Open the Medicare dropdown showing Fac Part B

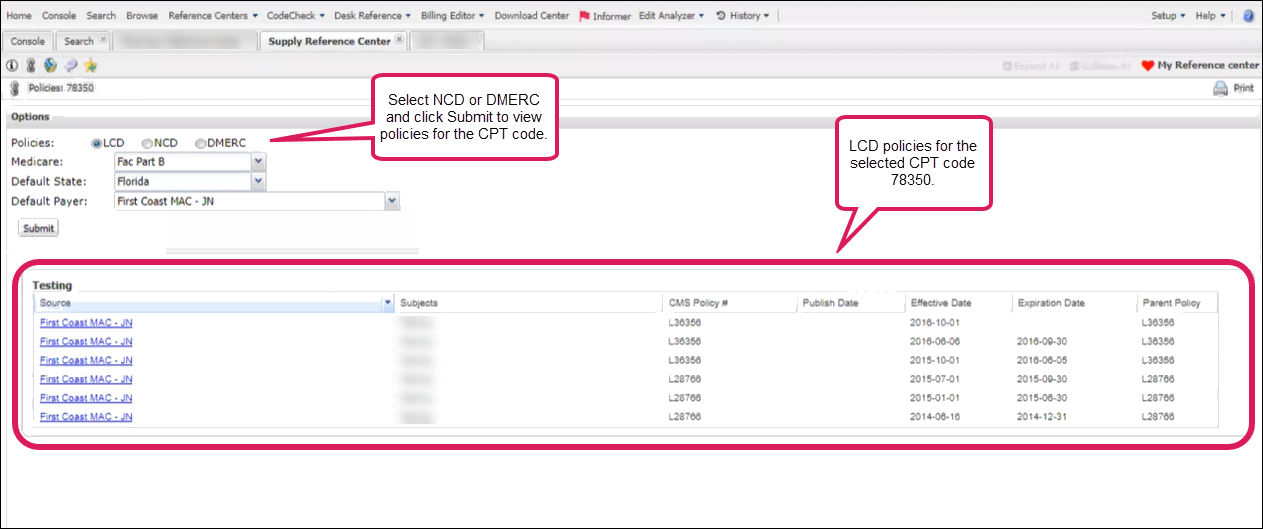258,162
